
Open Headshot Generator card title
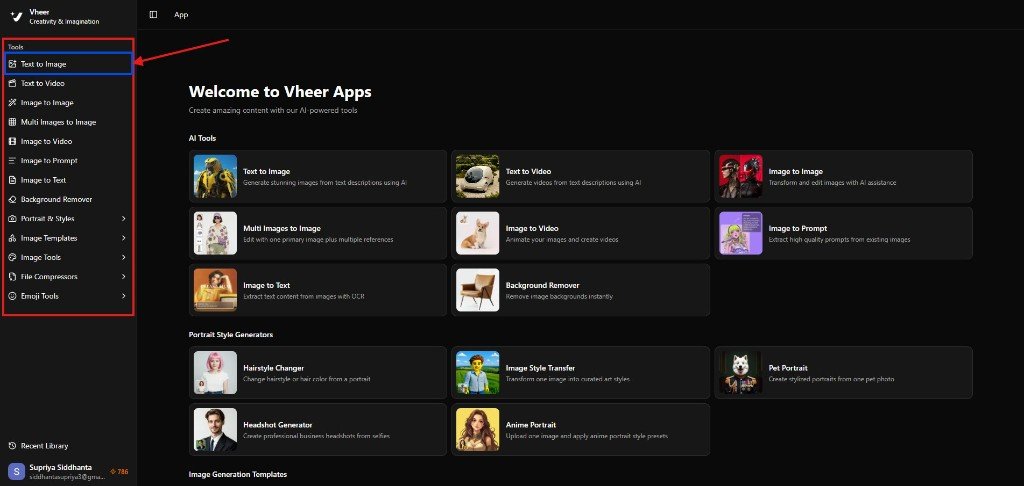point(278,425)
